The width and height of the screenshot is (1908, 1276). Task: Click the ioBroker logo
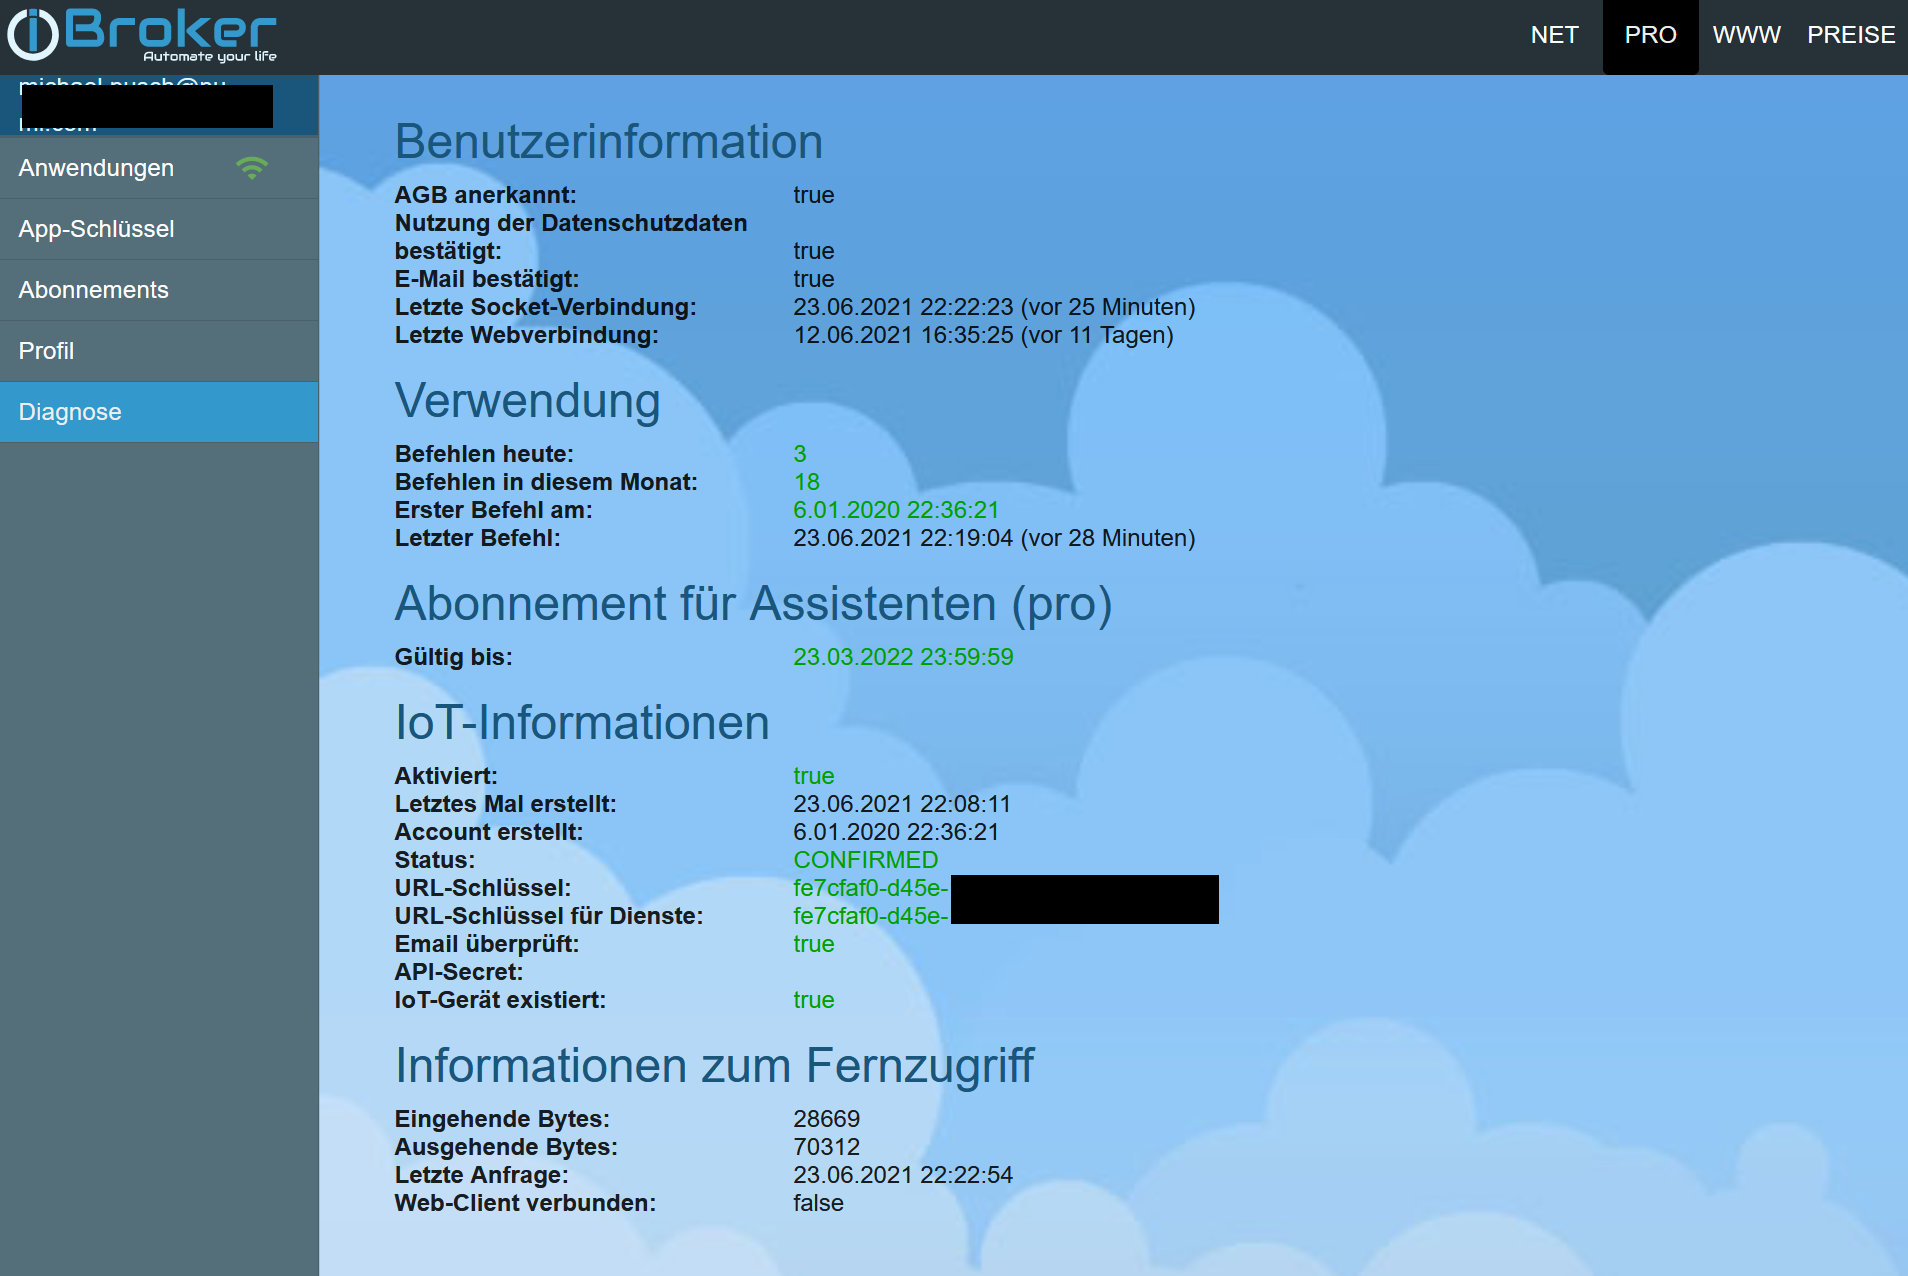tap(142, 34)
